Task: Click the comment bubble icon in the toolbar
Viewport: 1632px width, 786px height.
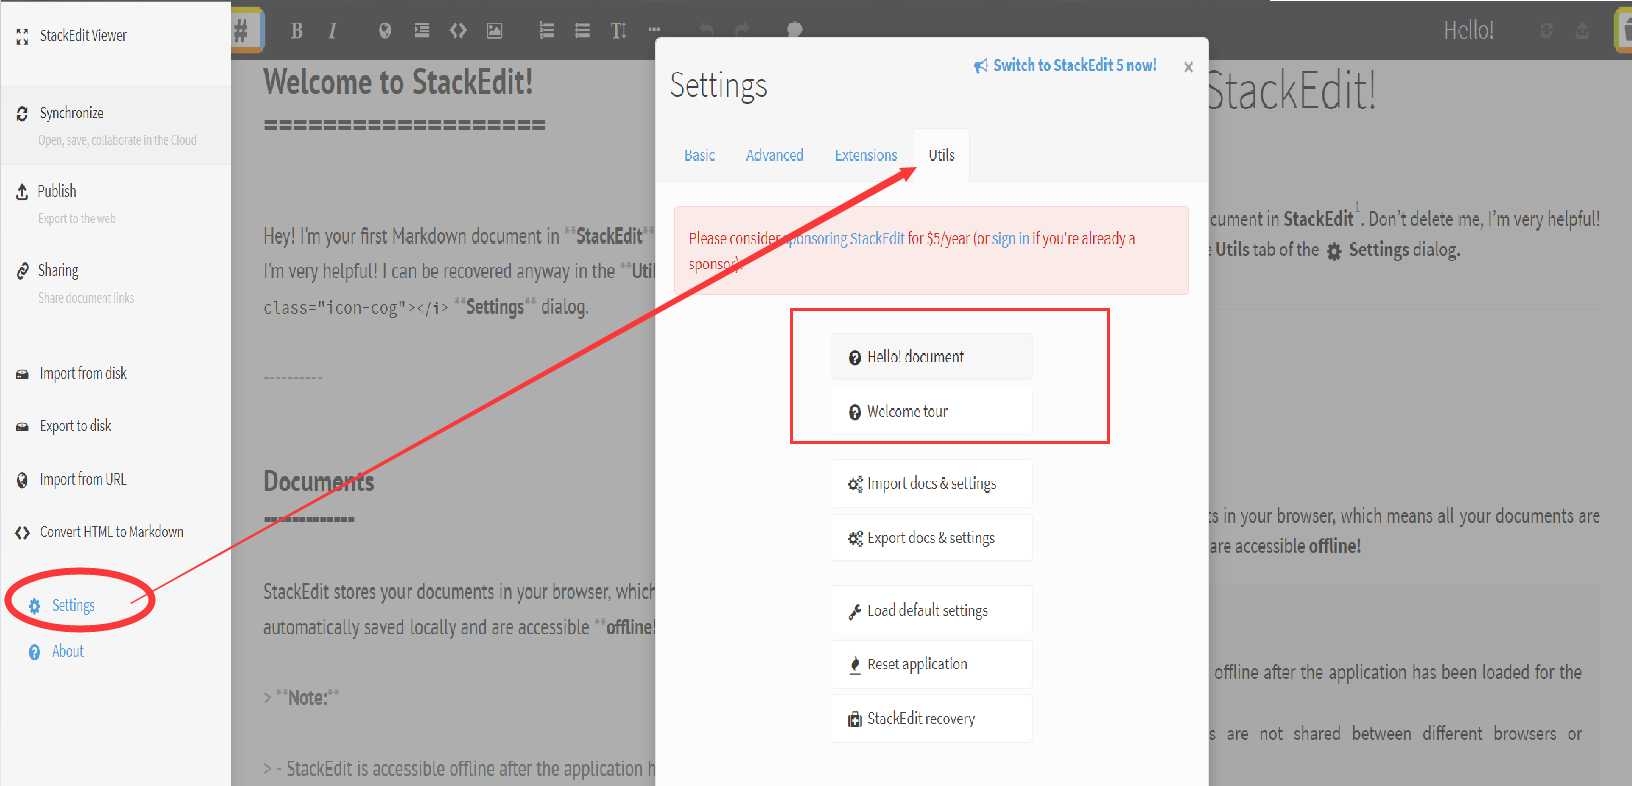Action: [x=795, y=30]
